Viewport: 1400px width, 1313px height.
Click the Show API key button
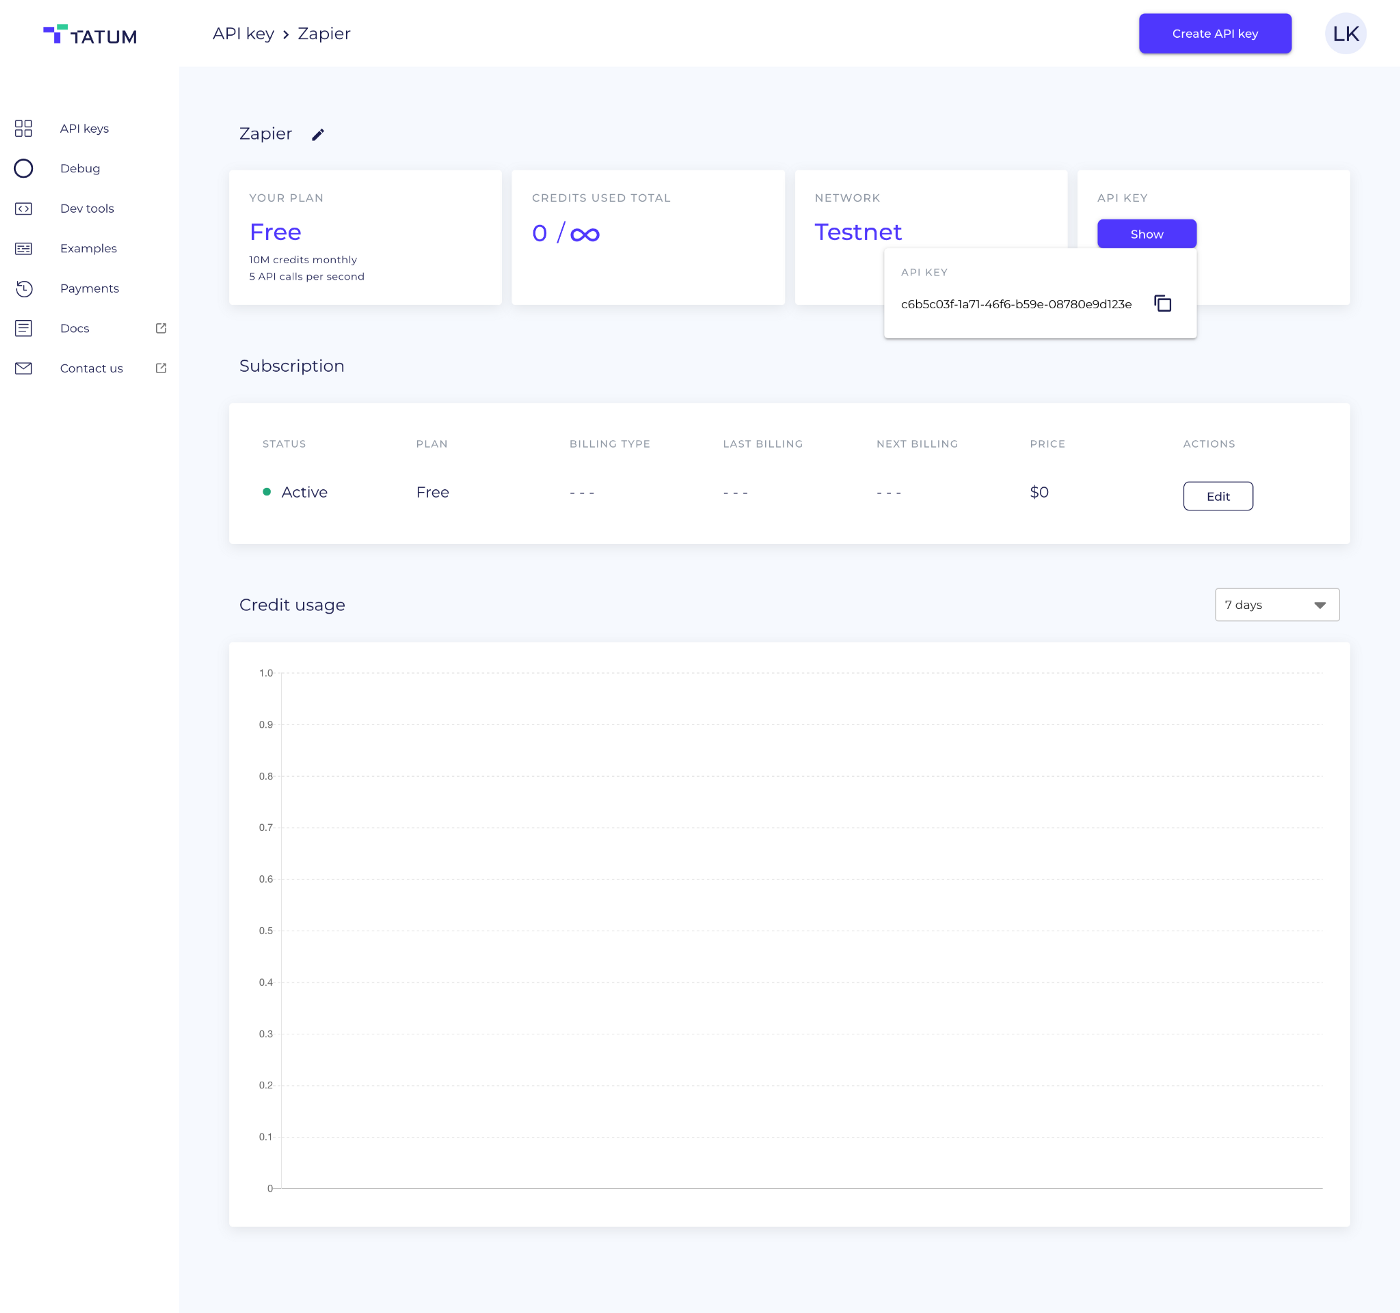click(1147, 234)
